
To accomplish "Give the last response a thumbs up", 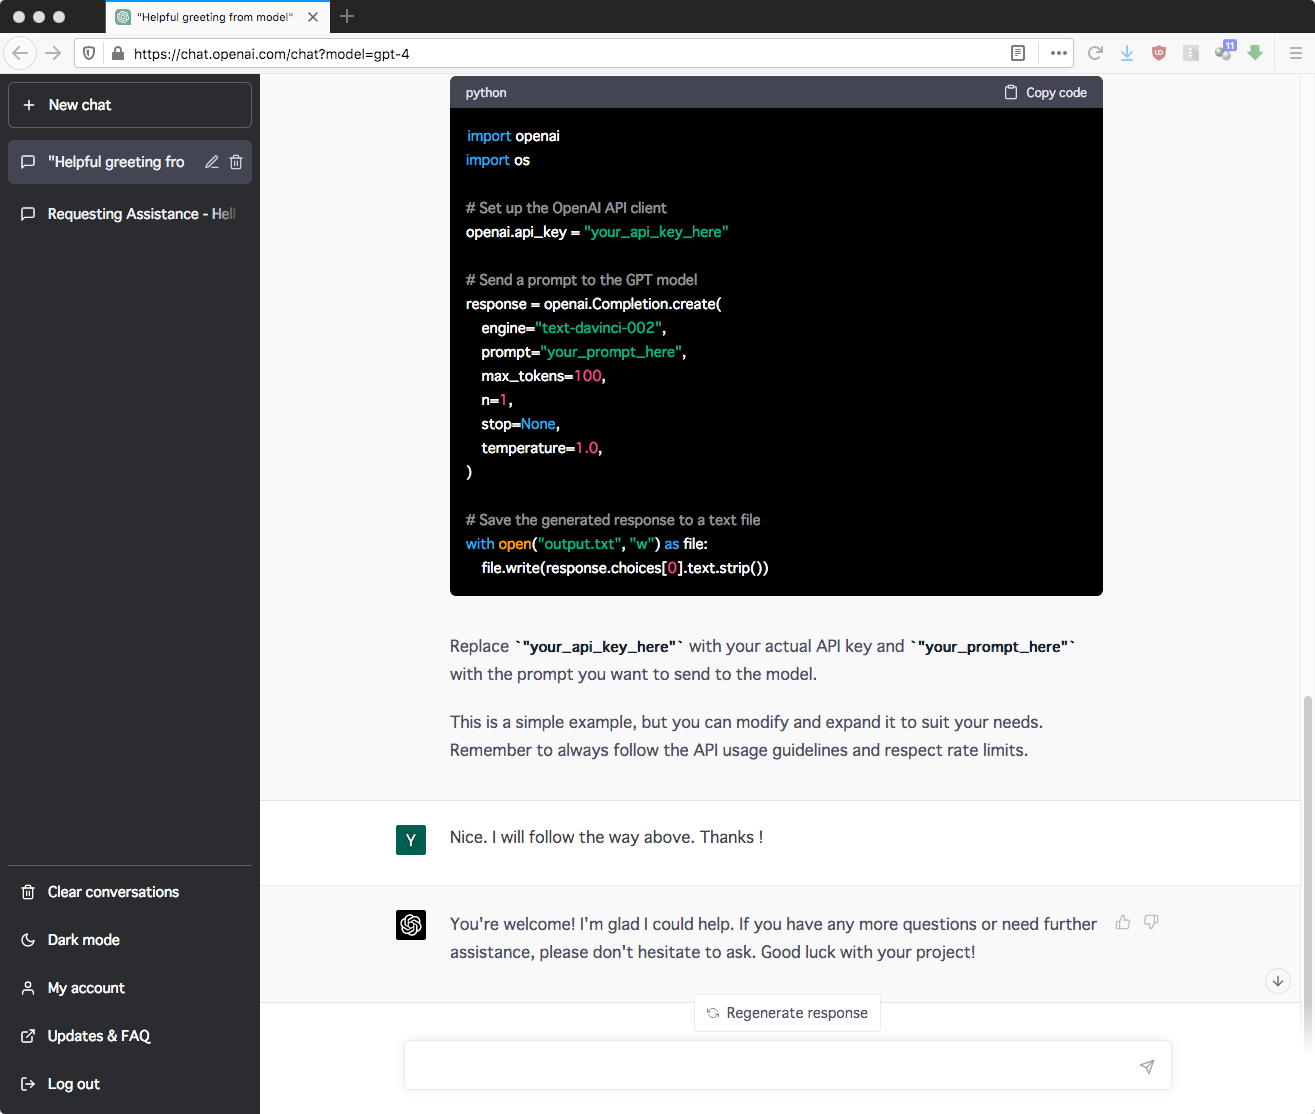I will point(1123,922).
